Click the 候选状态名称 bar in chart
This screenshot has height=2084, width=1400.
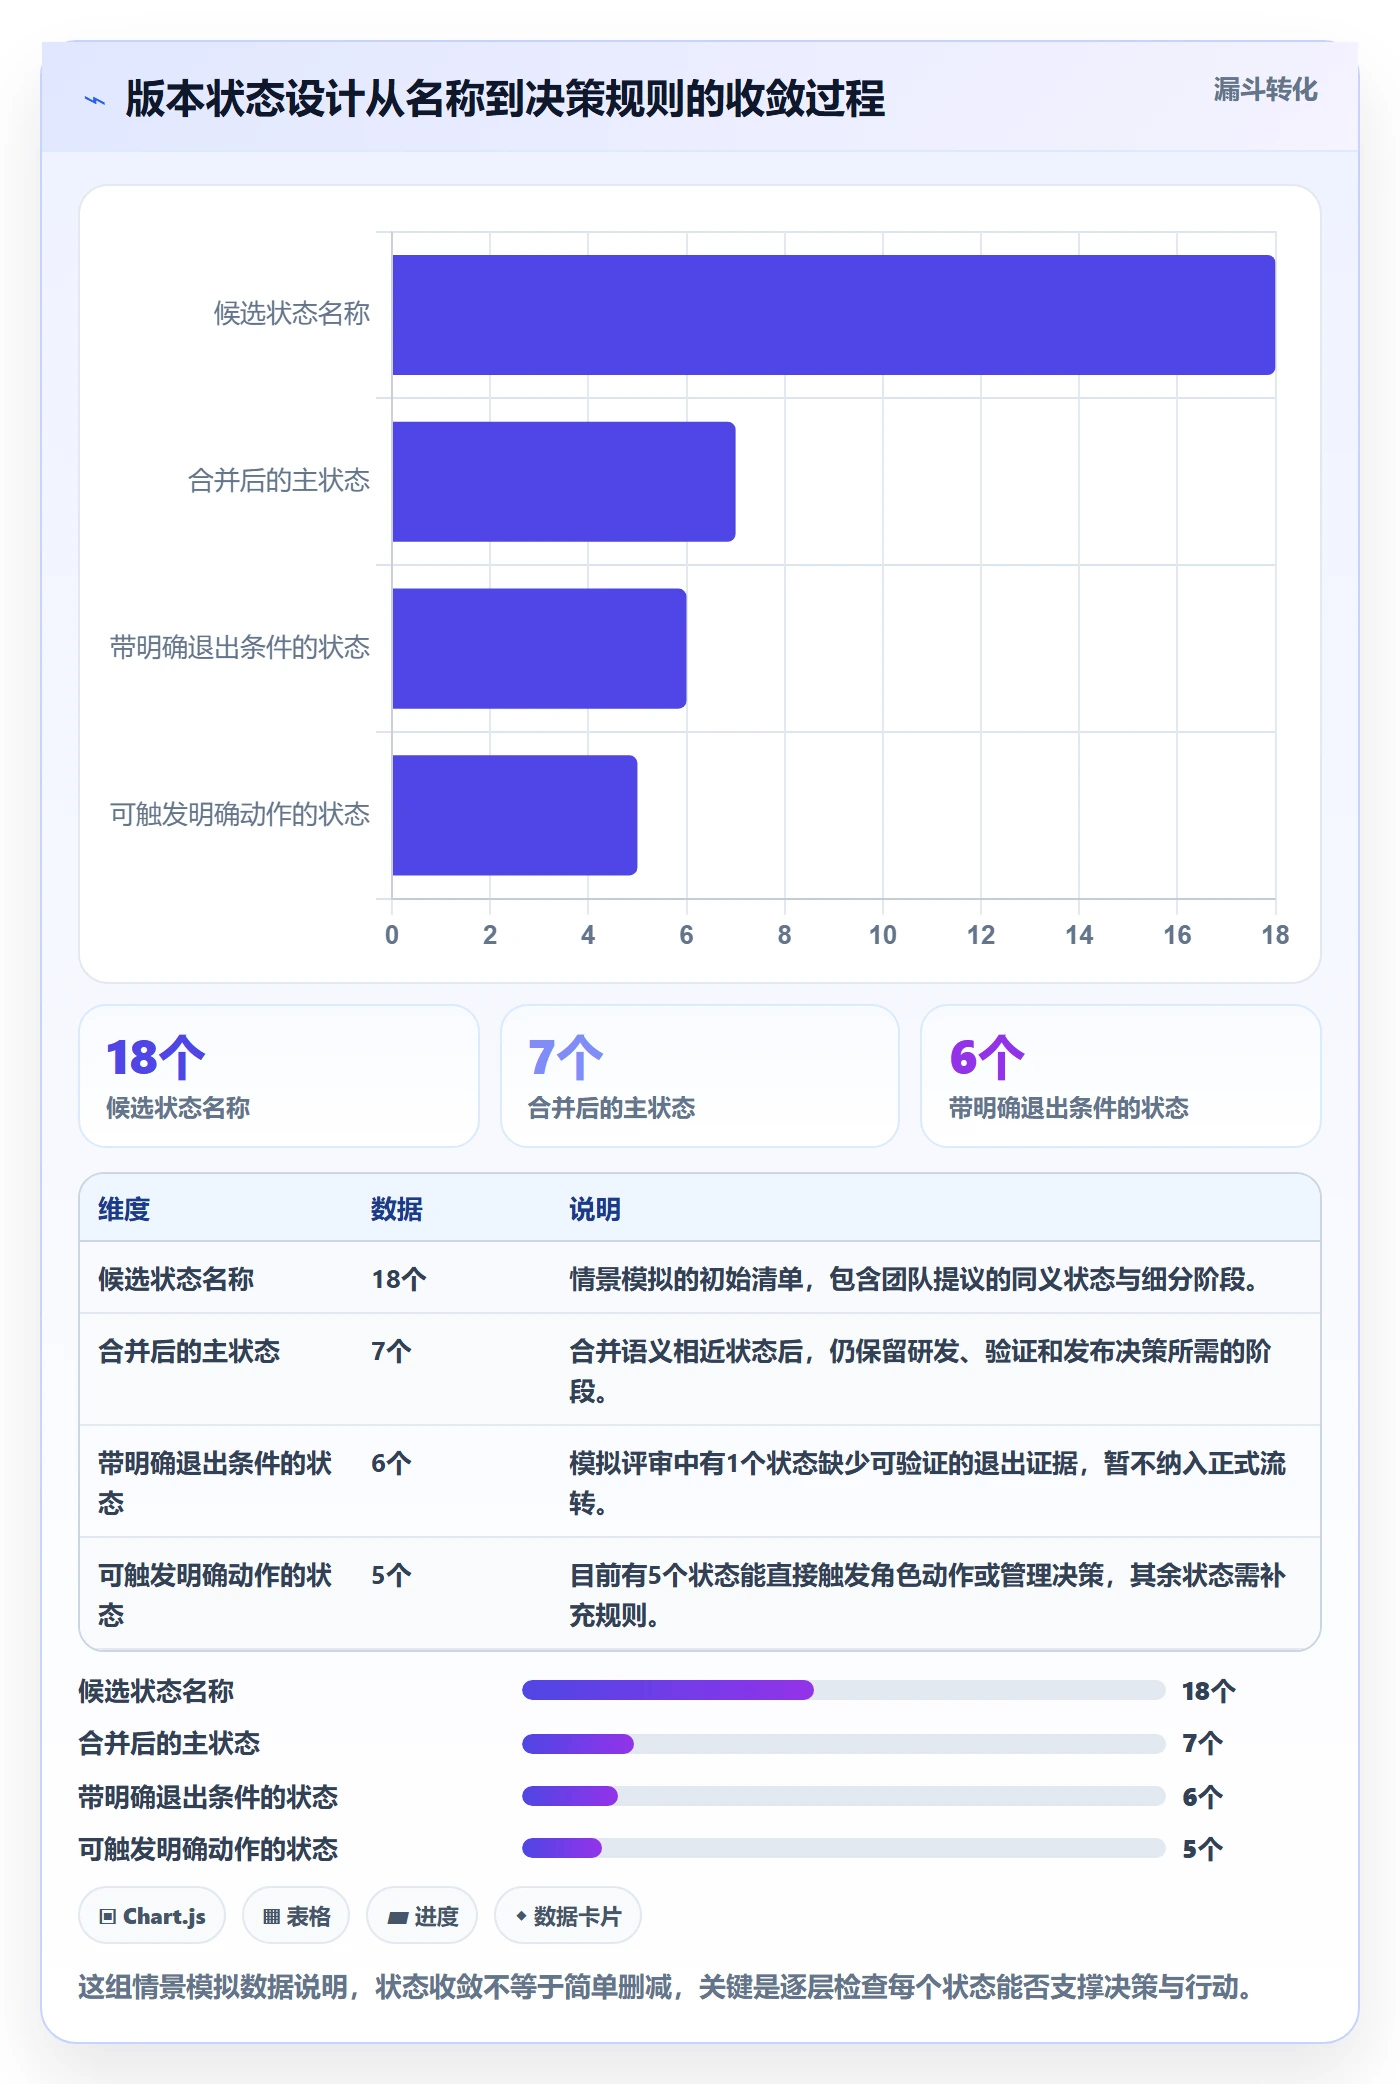click(x=834, y=315)
